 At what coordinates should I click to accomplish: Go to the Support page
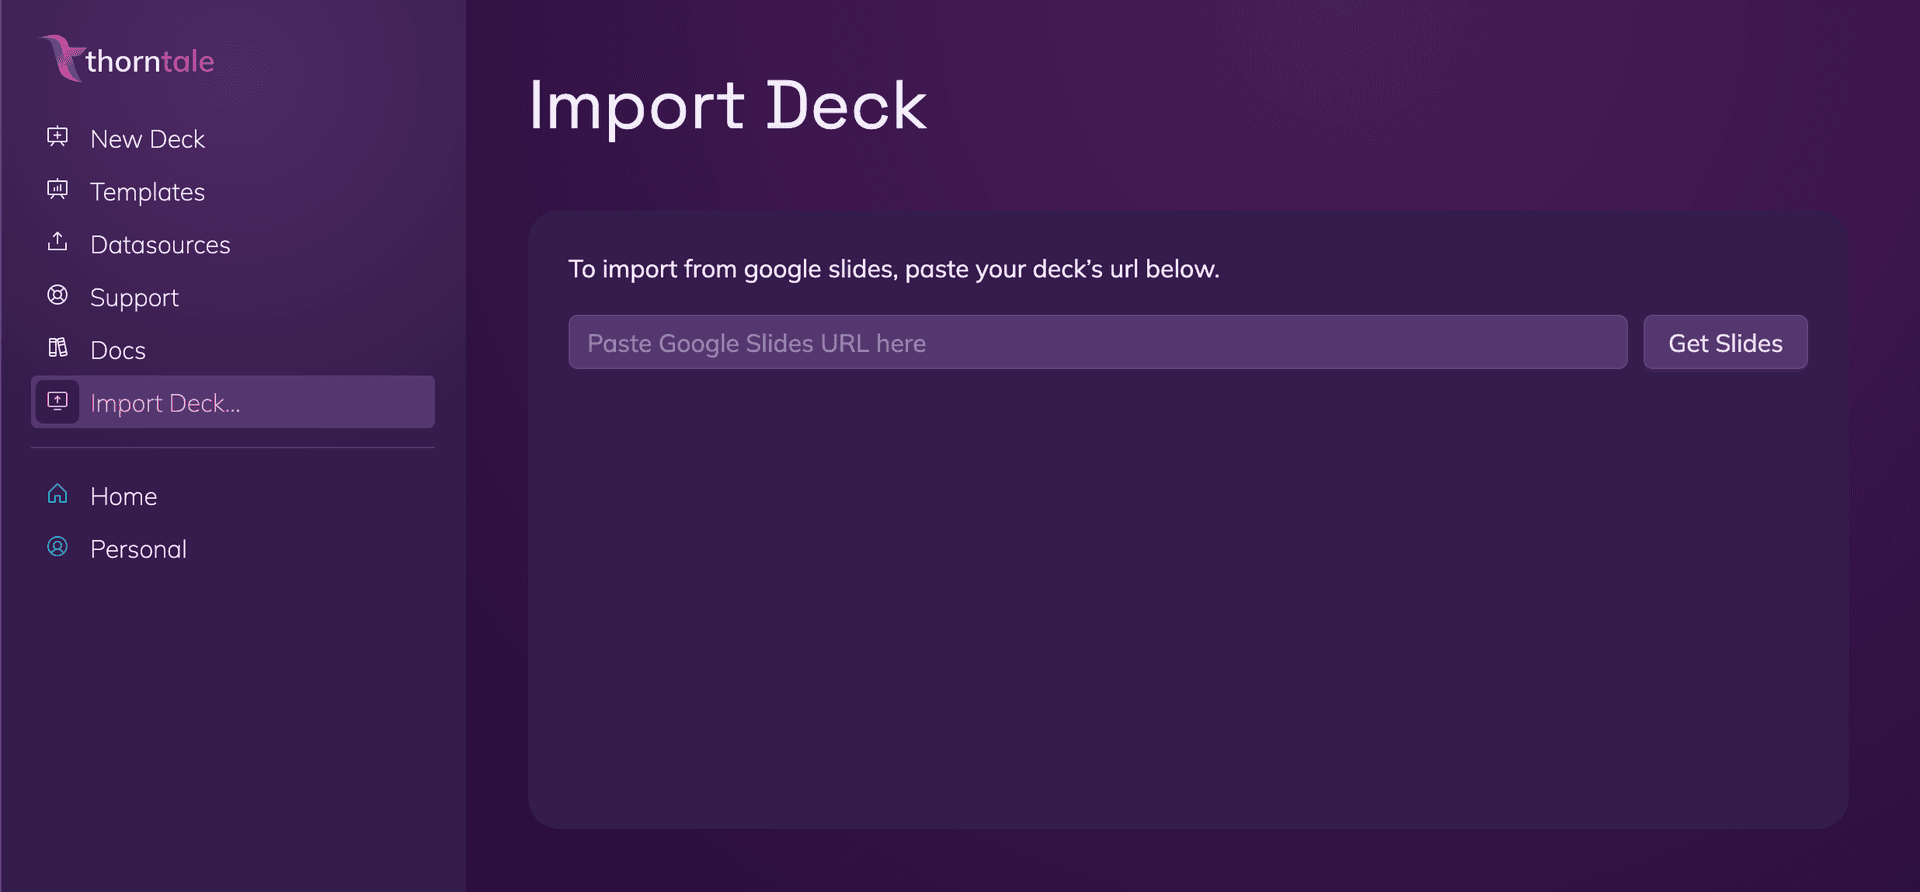coord(134,297)
